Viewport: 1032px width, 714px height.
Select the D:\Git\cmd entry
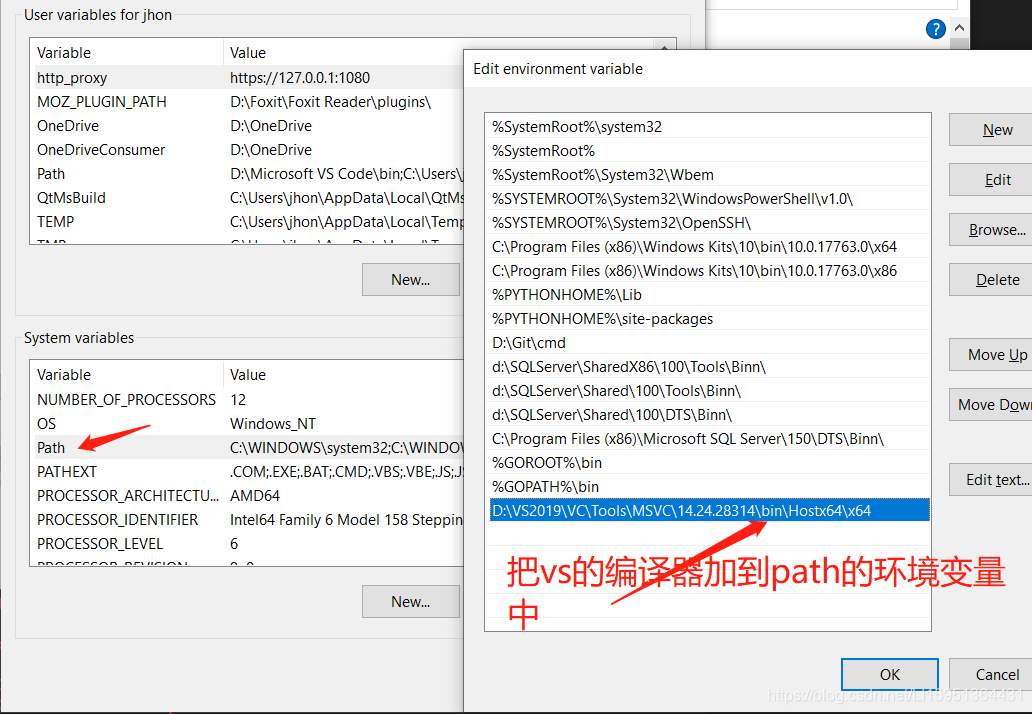pyautogui.click(x=709, y=343)
